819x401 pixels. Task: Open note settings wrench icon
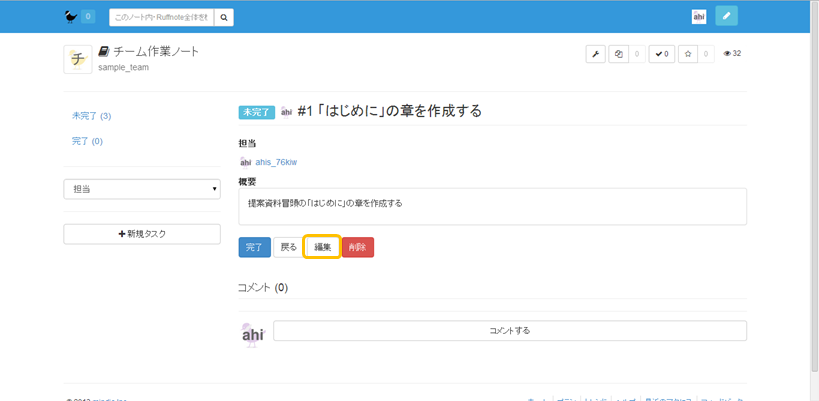595,54
